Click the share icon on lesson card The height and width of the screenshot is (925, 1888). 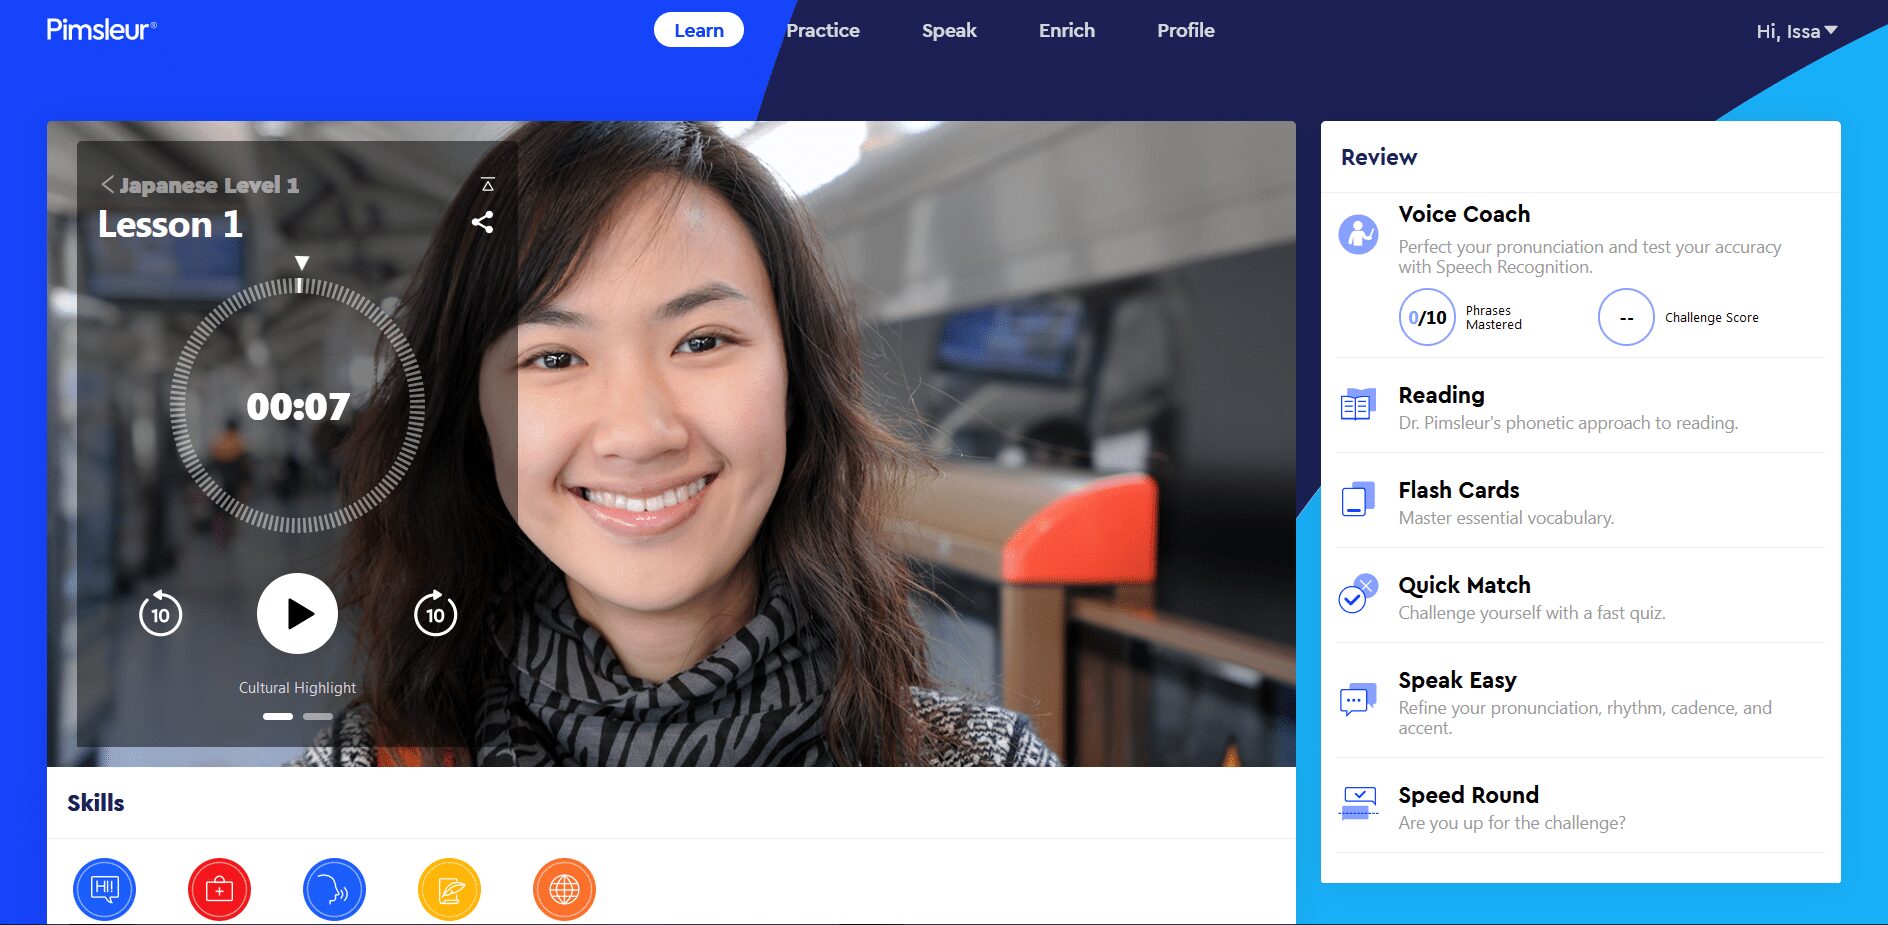(482, 222)
